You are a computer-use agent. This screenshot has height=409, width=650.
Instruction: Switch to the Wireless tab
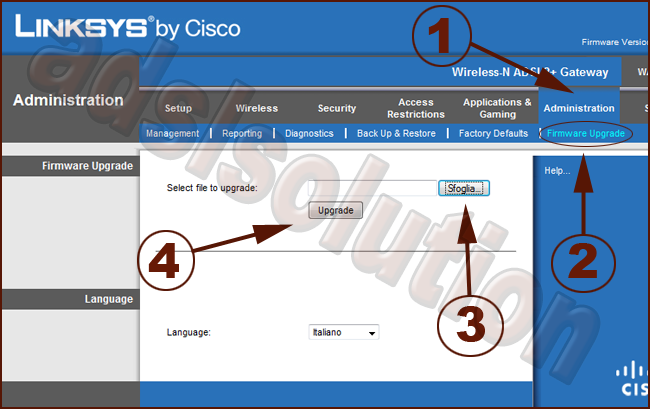pyautogui.click(x=257, y=108)
